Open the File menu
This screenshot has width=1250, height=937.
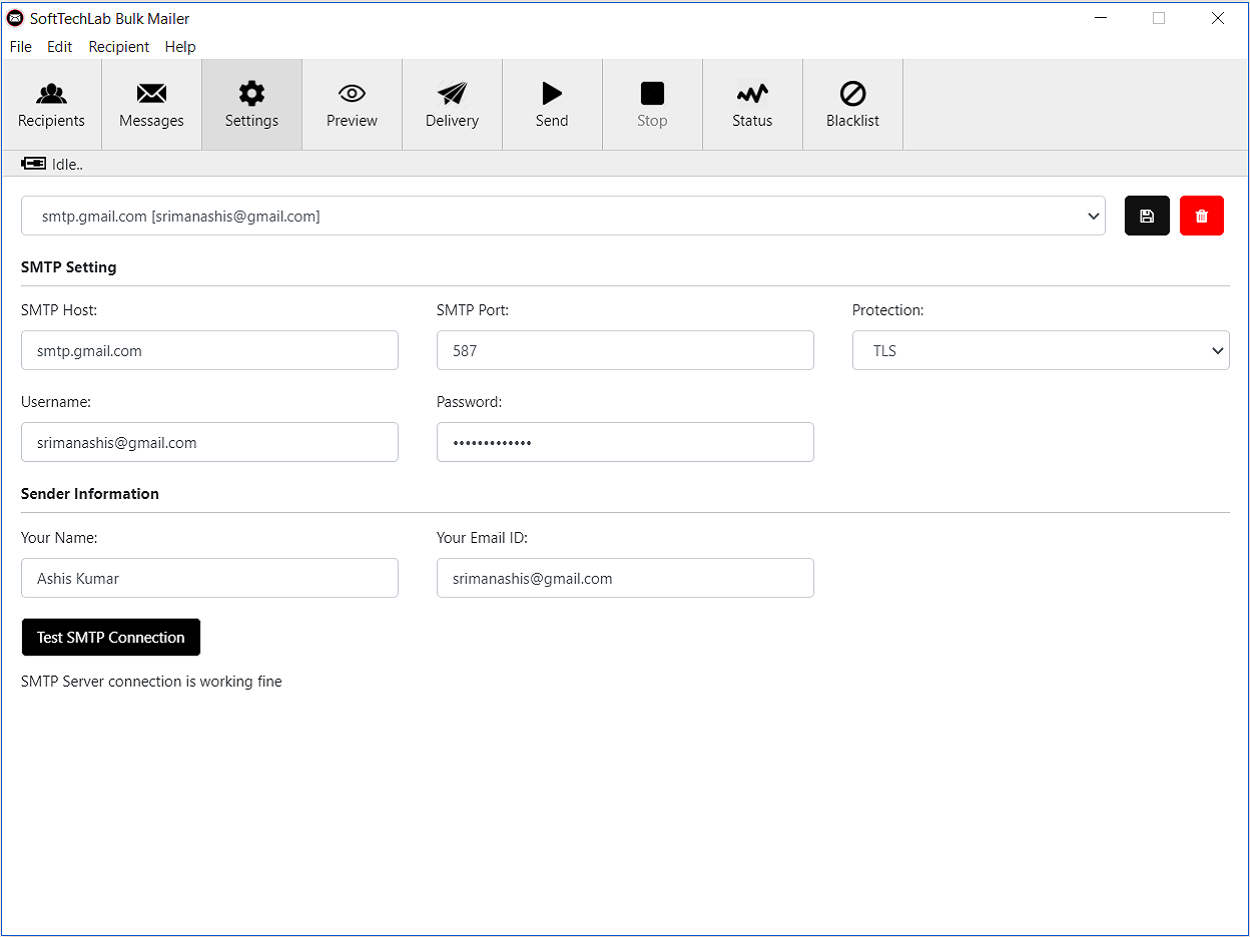coord(20,46)
